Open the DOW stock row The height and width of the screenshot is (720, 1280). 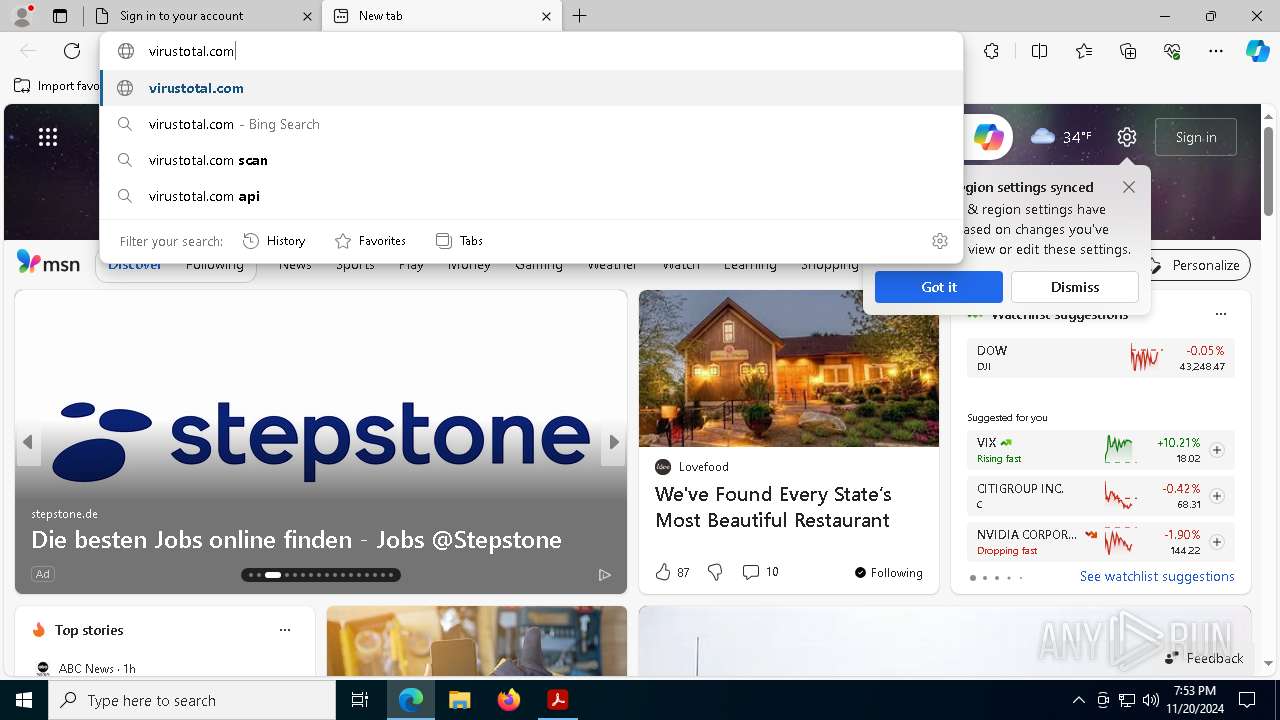(1101, 358)
